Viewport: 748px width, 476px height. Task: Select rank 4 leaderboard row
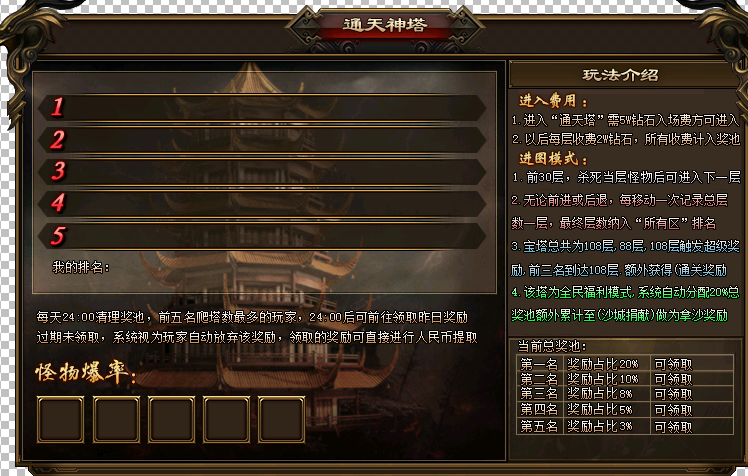click(x=262, y=204)
